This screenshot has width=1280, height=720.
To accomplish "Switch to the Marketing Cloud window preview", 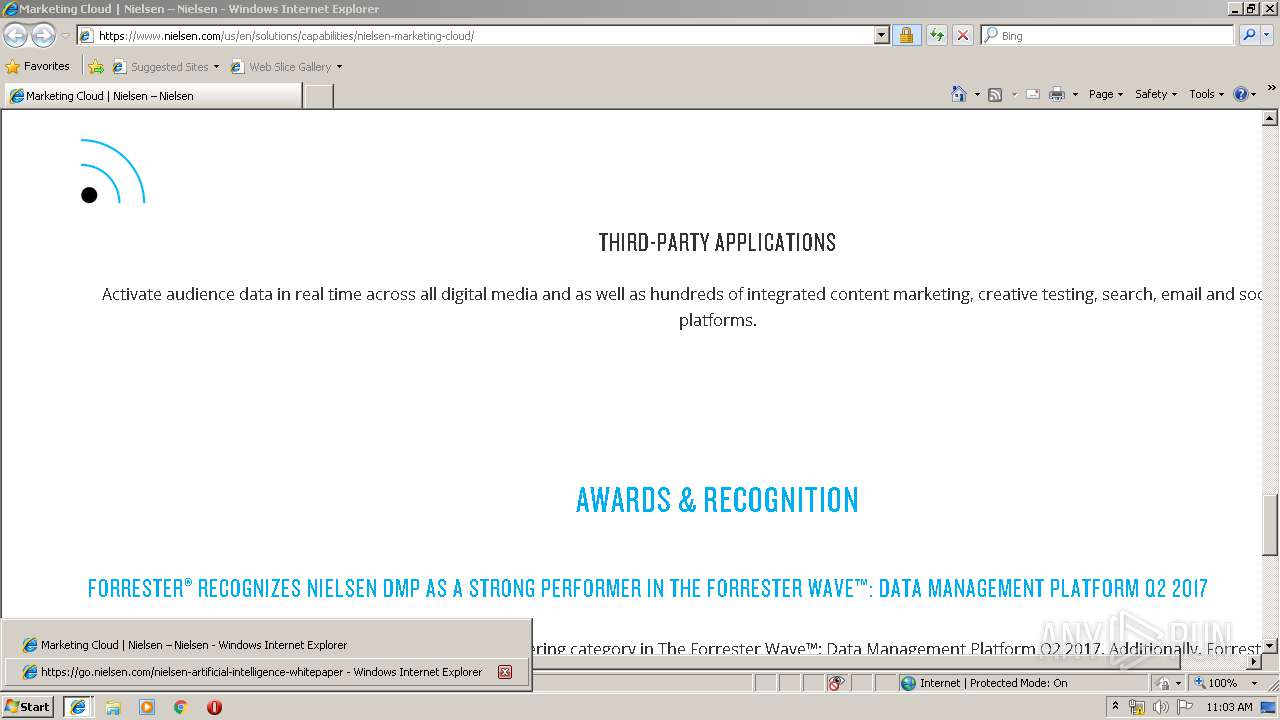I will tap(266, 645).
